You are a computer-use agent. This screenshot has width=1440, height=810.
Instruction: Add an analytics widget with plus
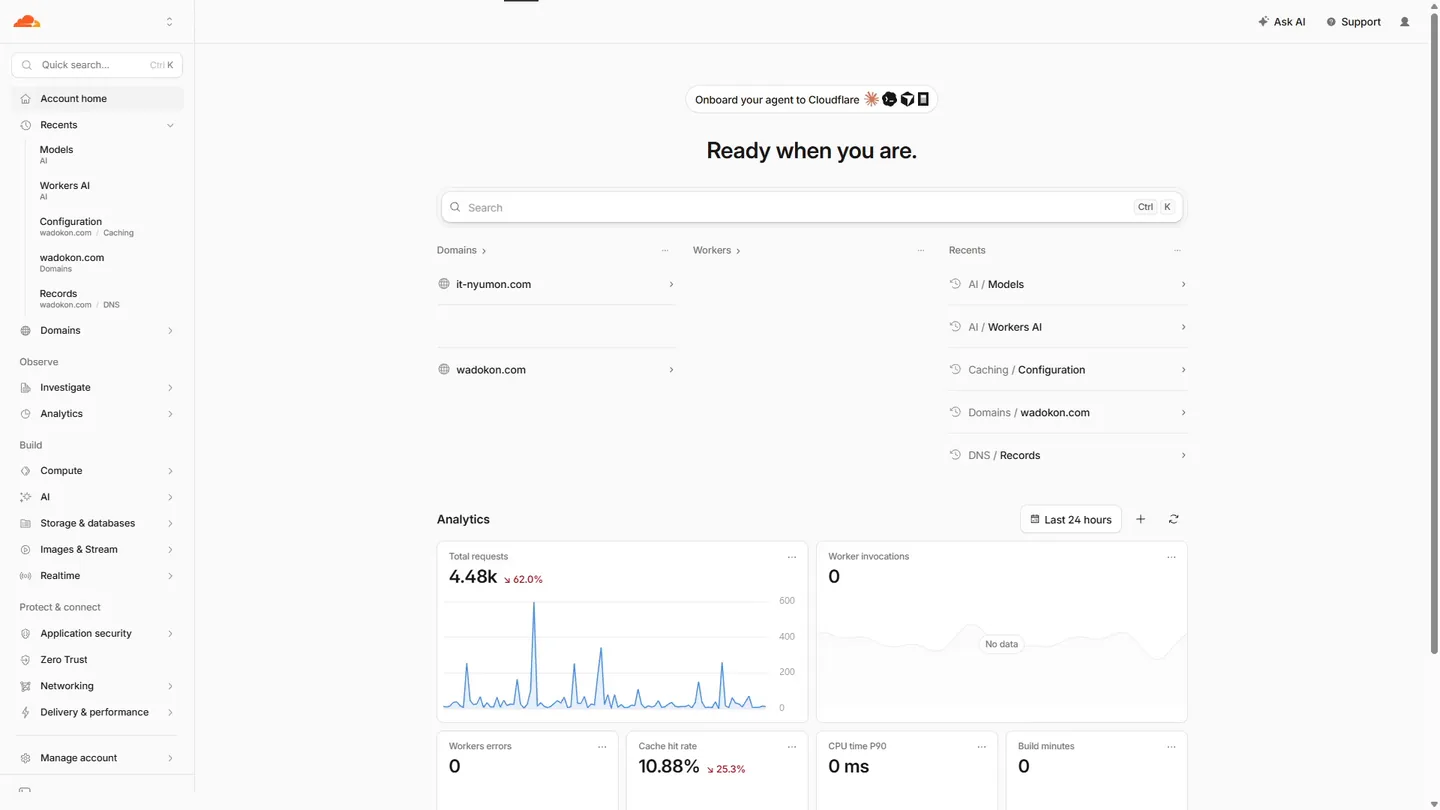point(1141,520)
